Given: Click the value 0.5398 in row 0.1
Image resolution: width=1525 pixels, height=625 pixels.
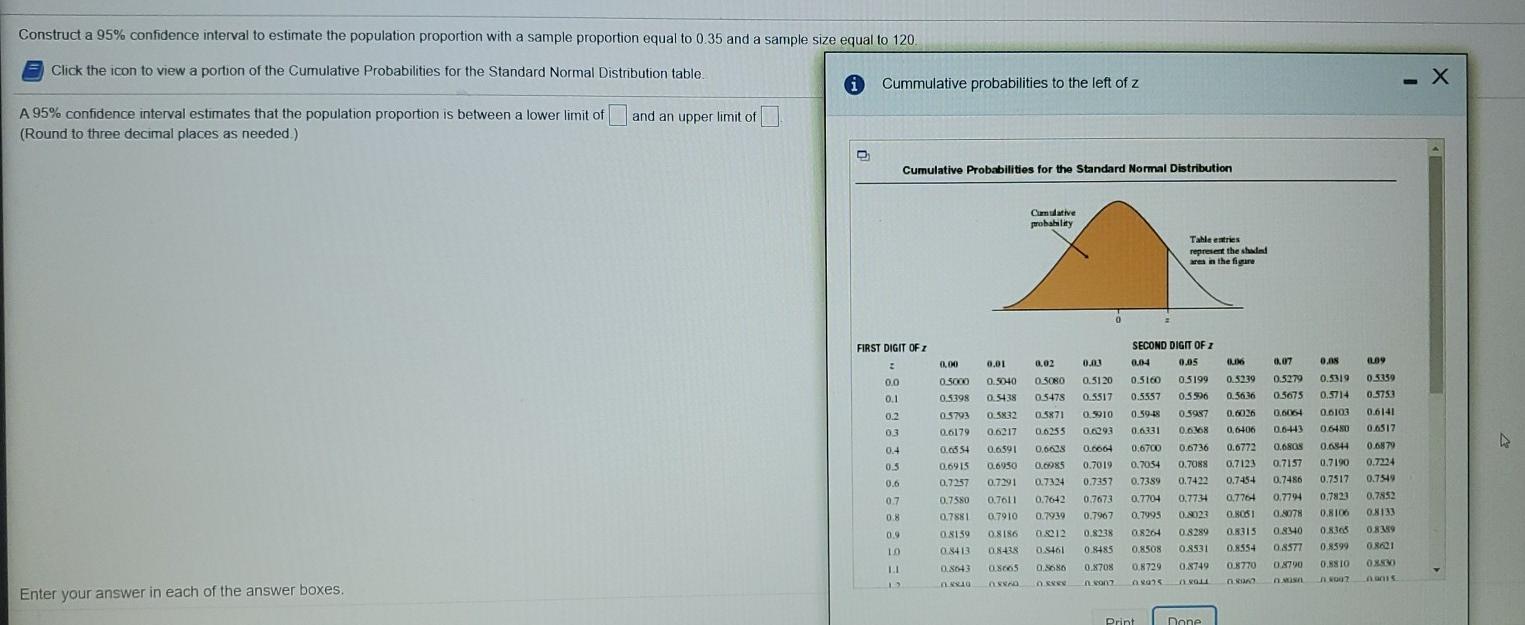Looking at the screenshot, I should click(955, 398).
